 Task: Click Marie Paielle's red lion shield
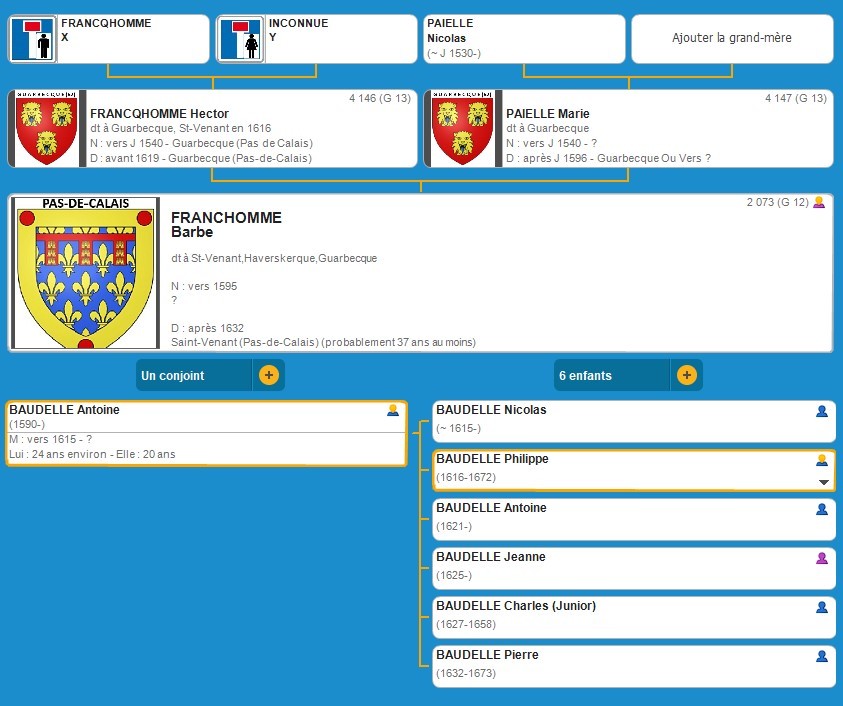[x=463, y=129]
